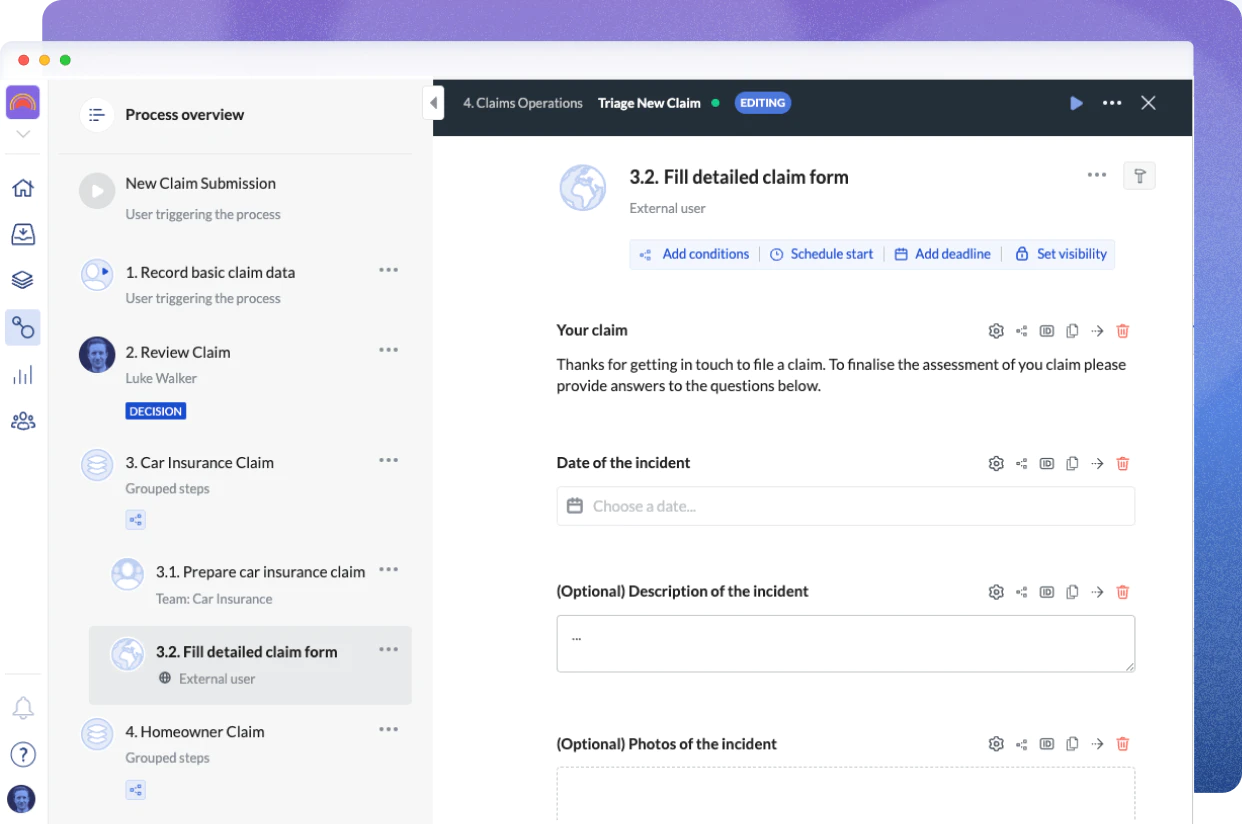This screenshot has width=1242, height=824.
Task: Click the Description of the incident textarea
Action: pos(846,643)
